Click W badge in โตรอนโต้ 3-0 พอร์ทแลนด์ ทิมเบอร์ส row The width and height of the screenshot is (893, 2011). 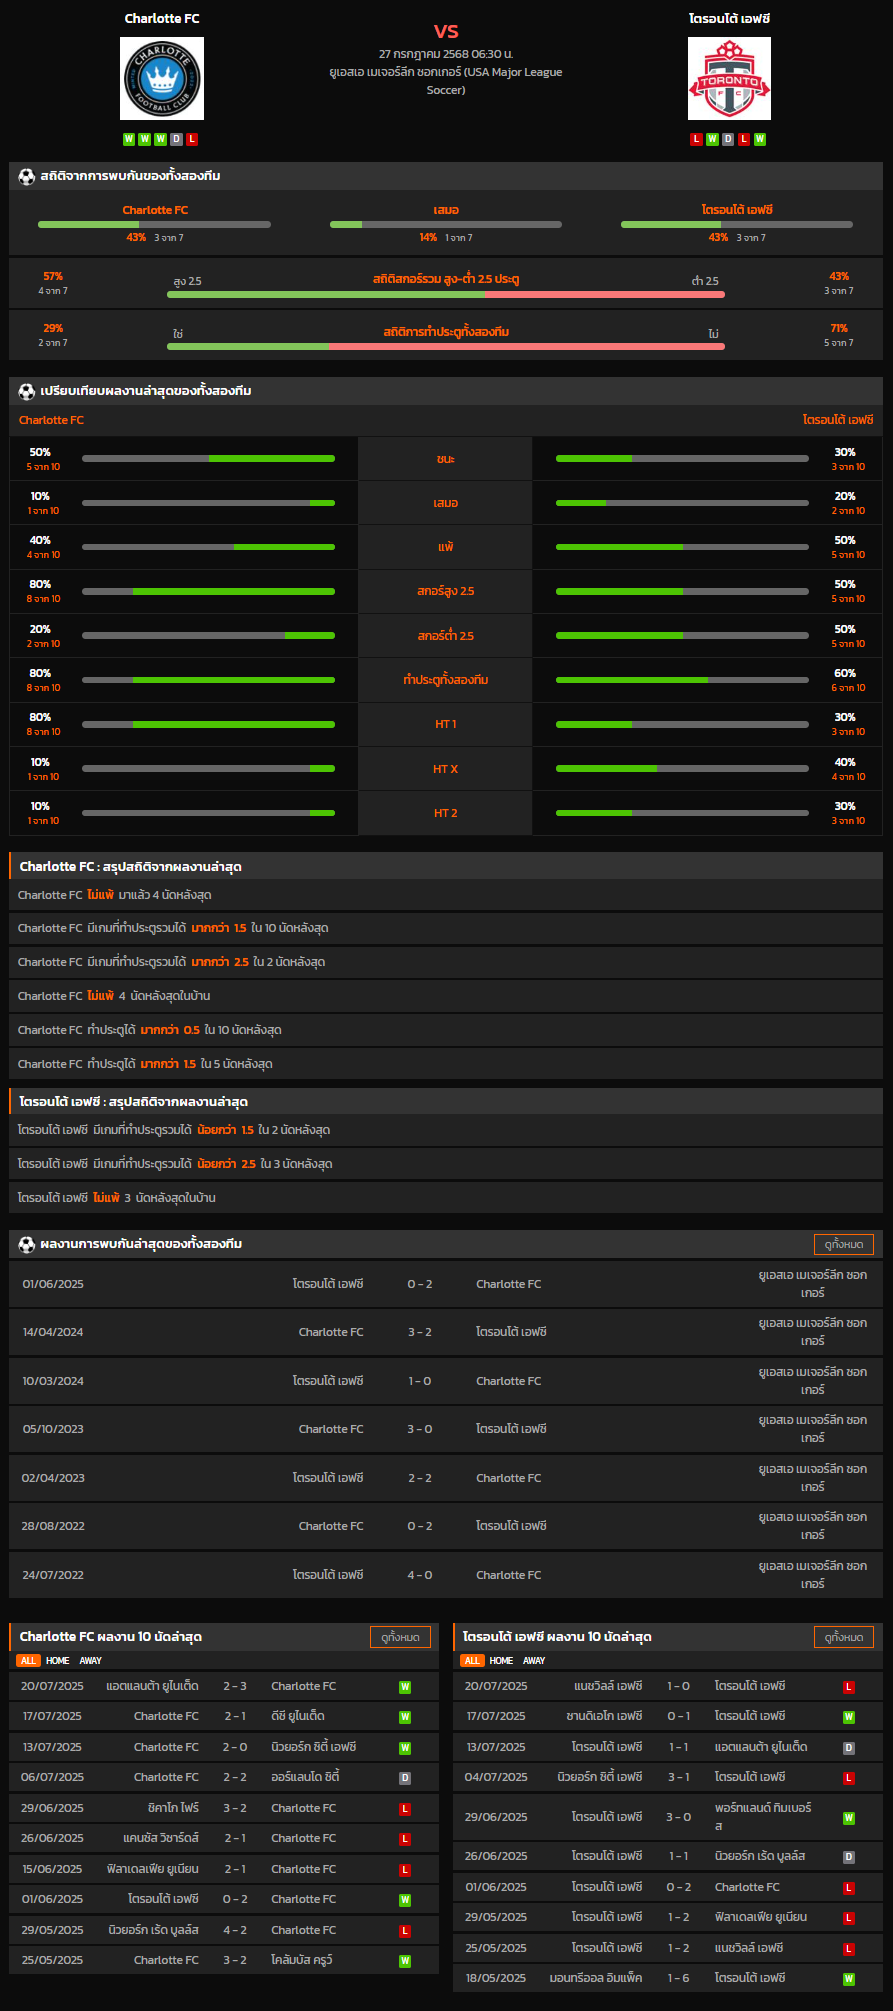[x=849, y=1818]
